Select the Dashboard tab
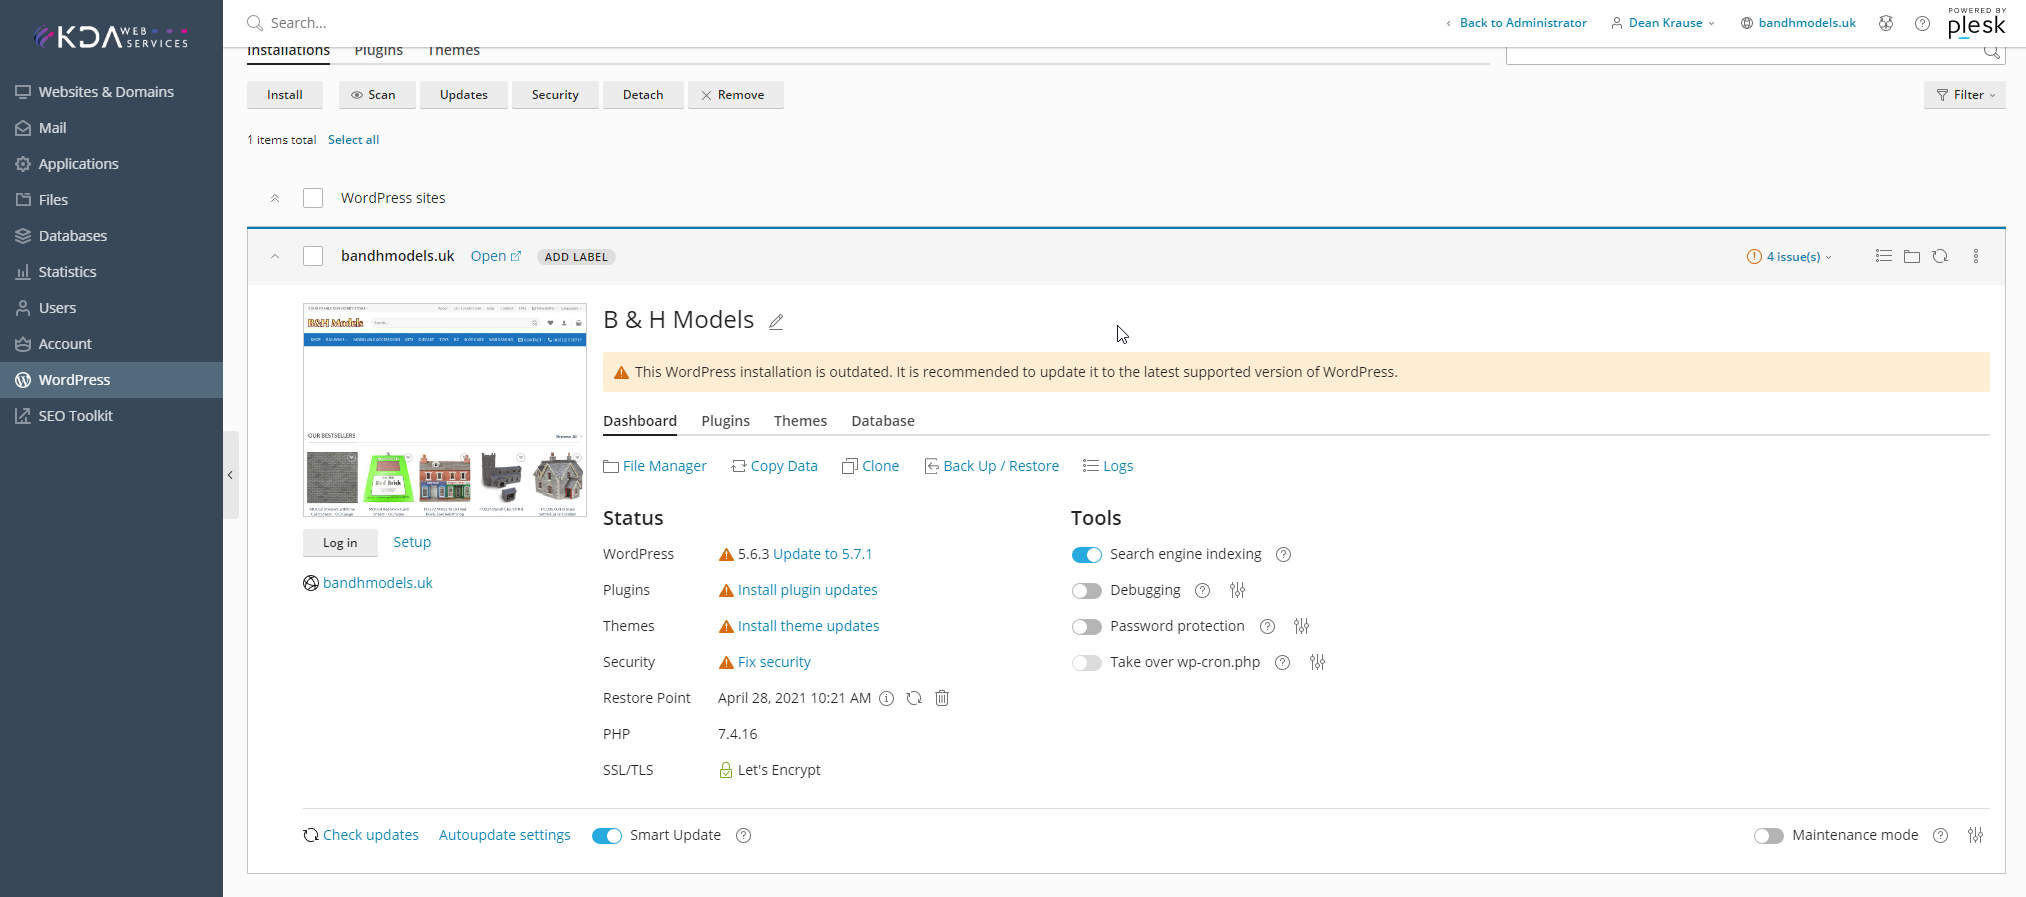The height and width of the screenshot is (897, 2026). pyautogui.click(x=640, y=421)
